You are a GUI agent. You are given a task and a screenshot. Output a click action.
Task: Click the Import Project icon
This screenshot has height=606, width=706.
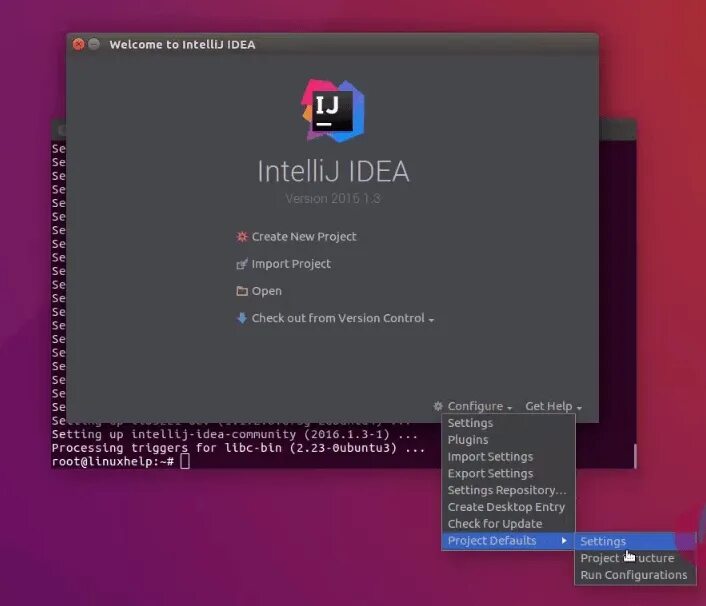pos(242,264)
